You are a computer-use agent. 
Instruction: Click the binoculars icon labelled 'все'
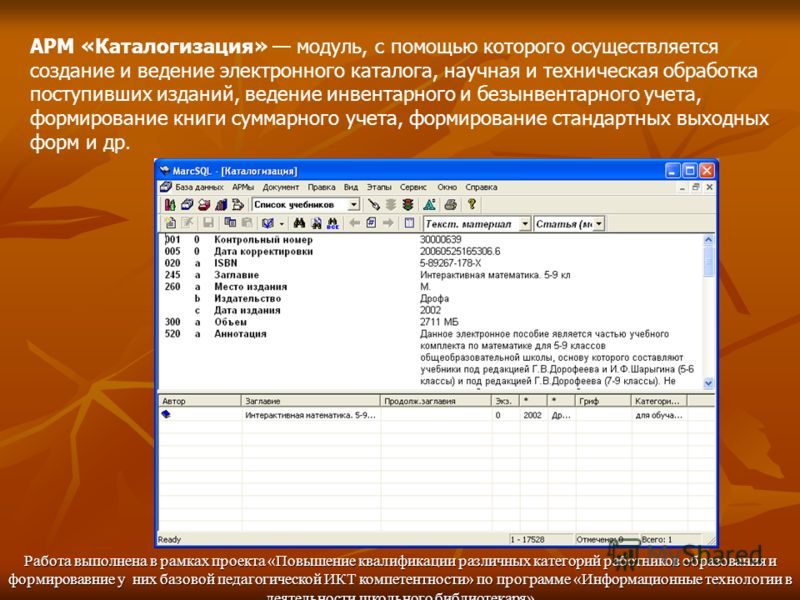(333, 223)
